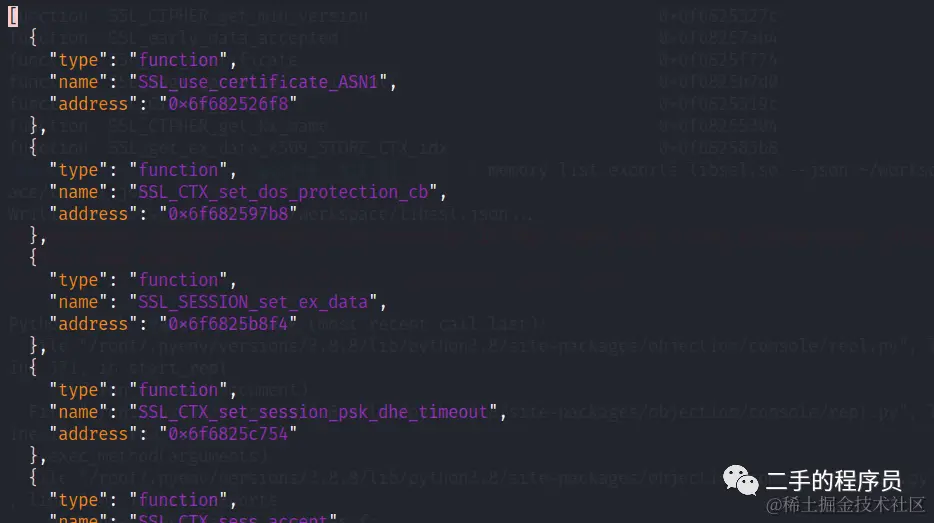Click the SSL_CTX_set_dos_protection_cb string
Screen dimensions: 934x523
pos(283,192)
